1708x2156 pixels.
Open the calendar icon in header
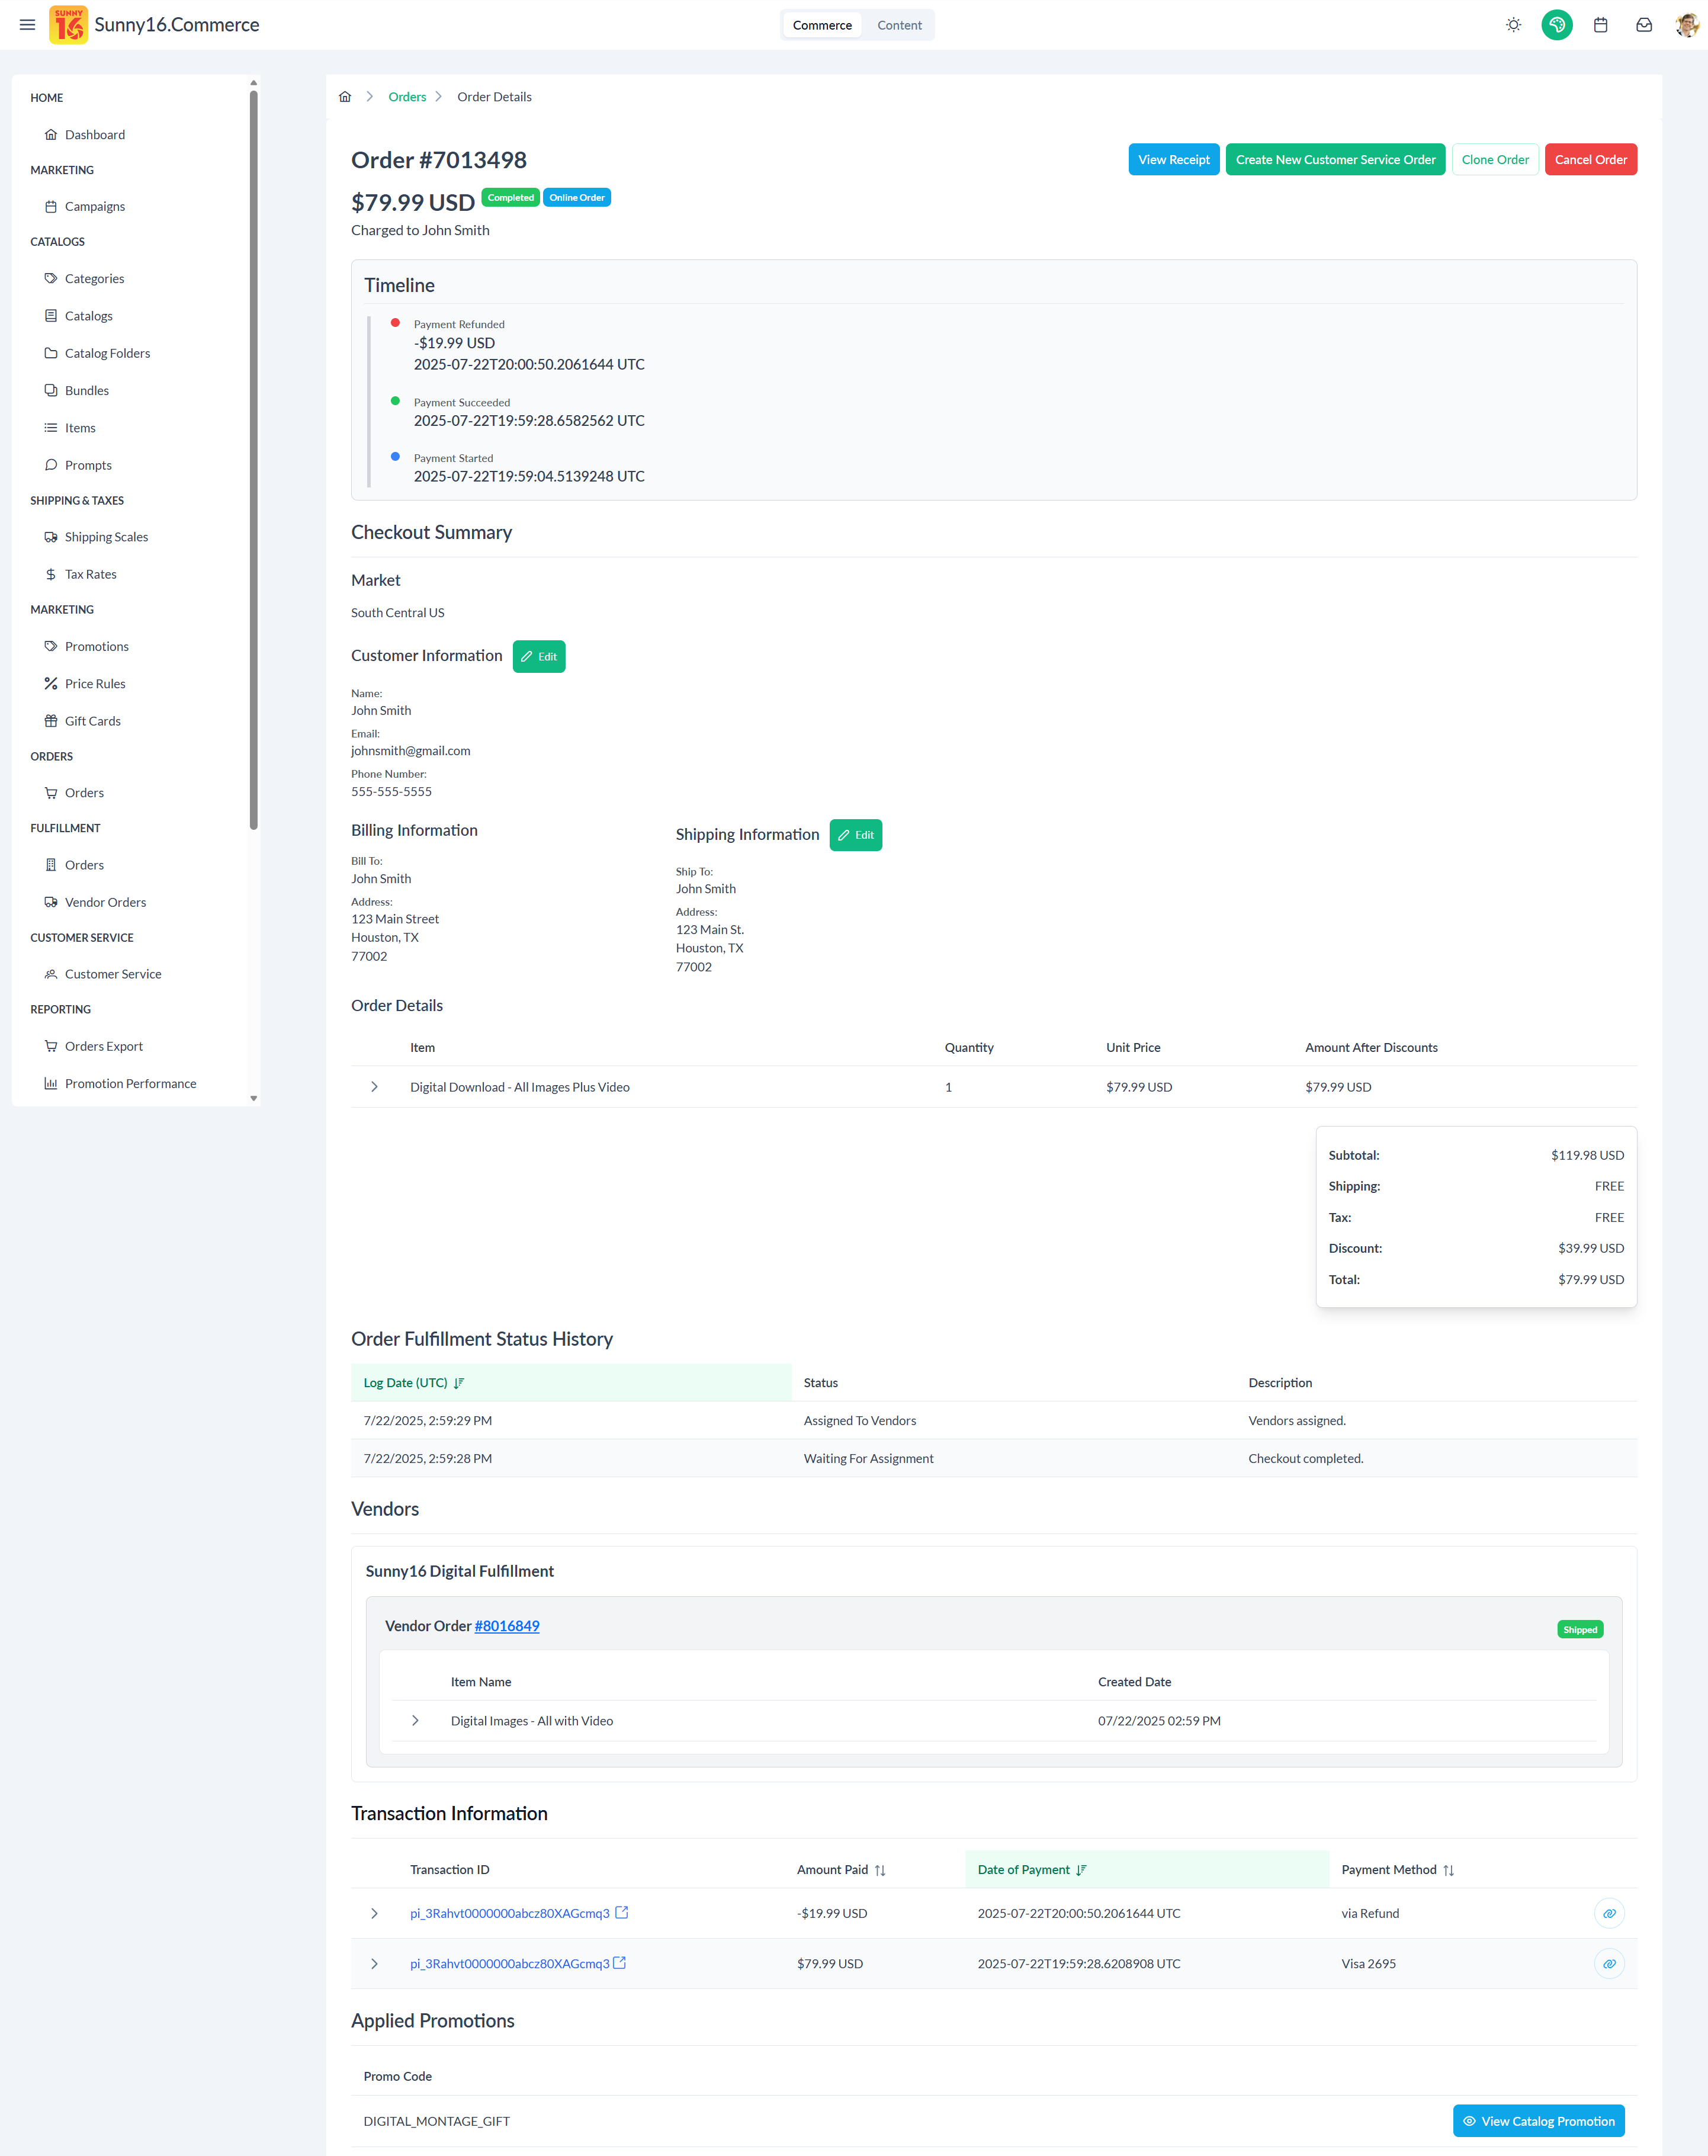pyautogui.click(x=1600, y=25)
